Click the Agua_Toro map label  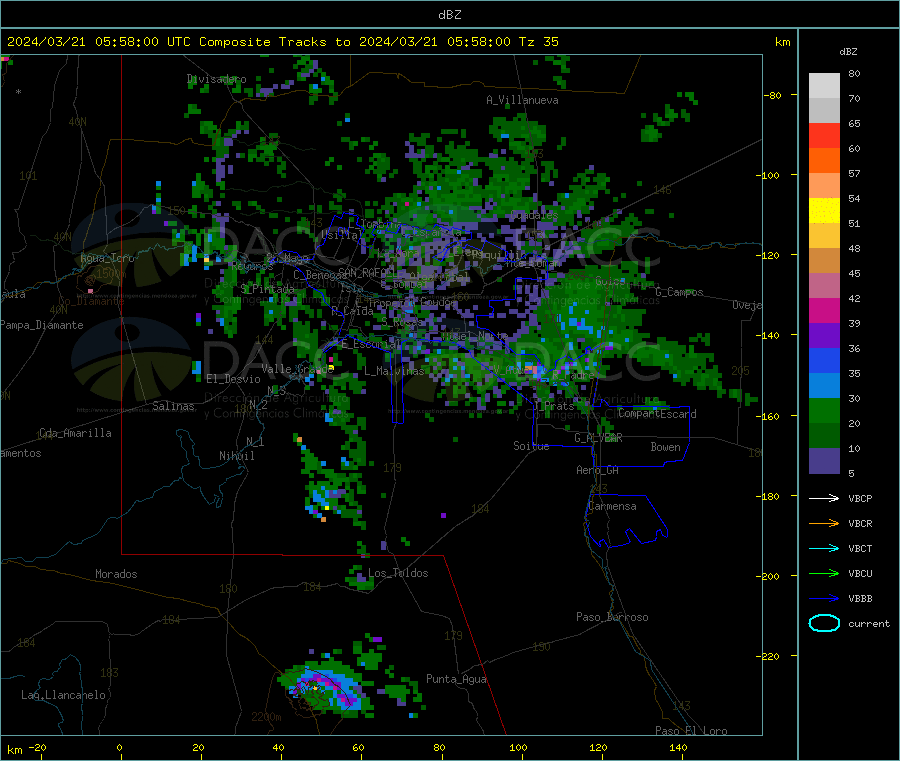pyautogui.click(x=107, y=258)
